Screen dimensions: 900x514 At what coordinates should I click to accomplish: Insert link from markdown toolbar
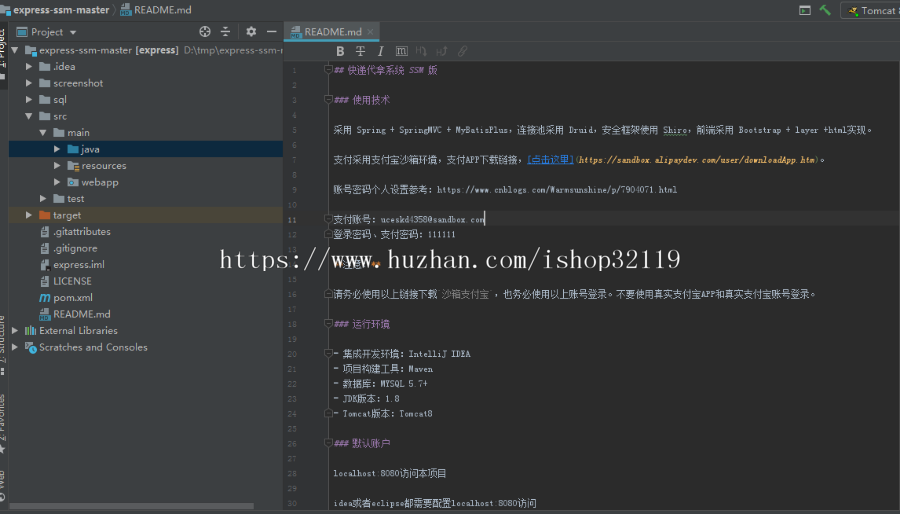tap(463, 52)
